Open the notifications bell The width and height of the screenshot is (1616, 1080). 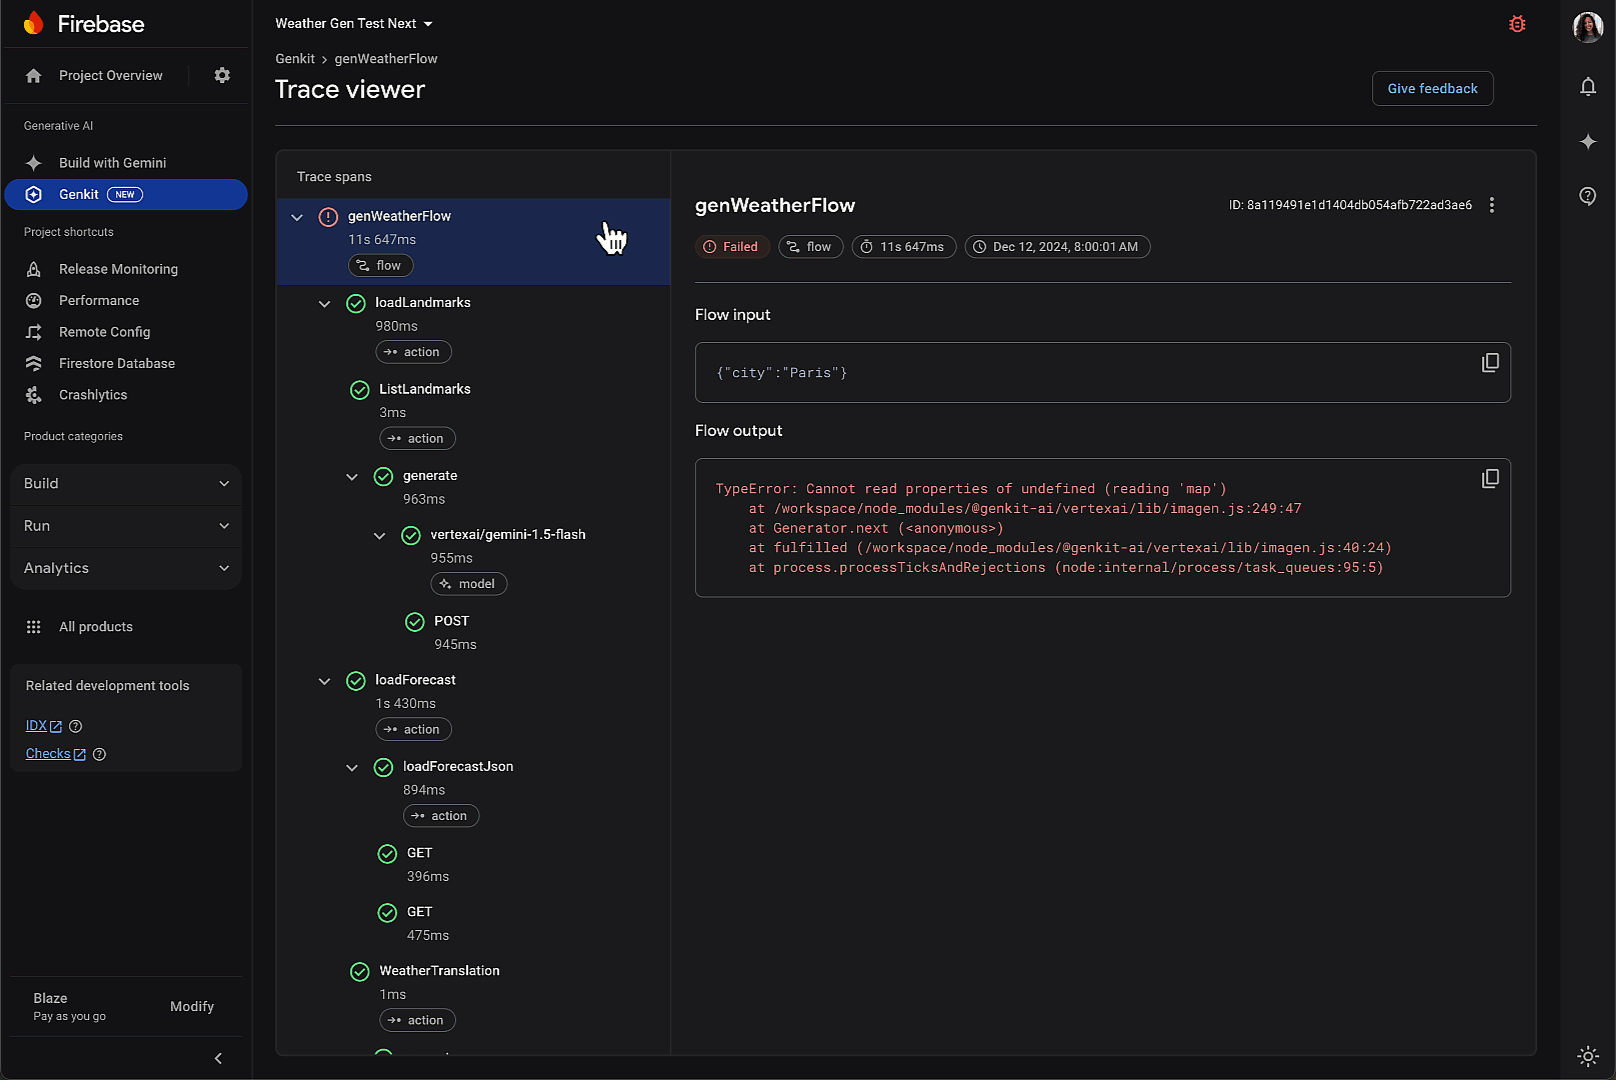click(x=1588, y=87)
